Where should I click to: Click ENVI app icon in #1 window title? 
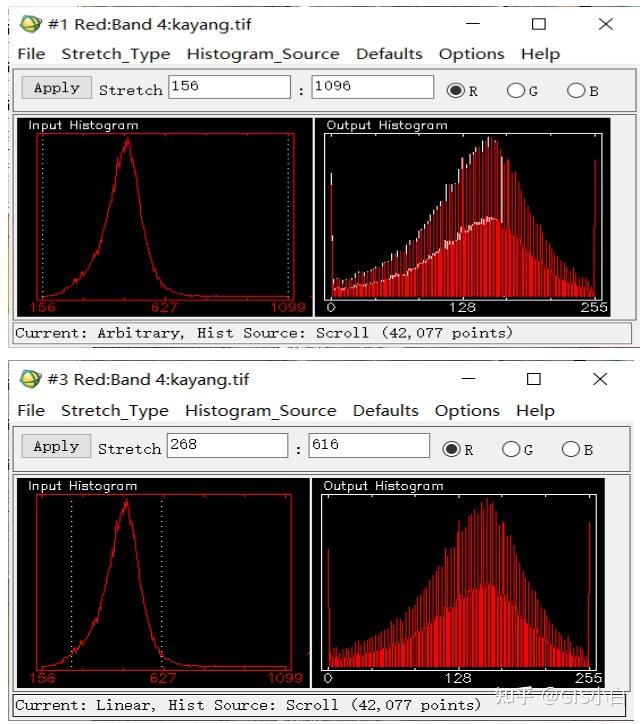click(30, 24)
